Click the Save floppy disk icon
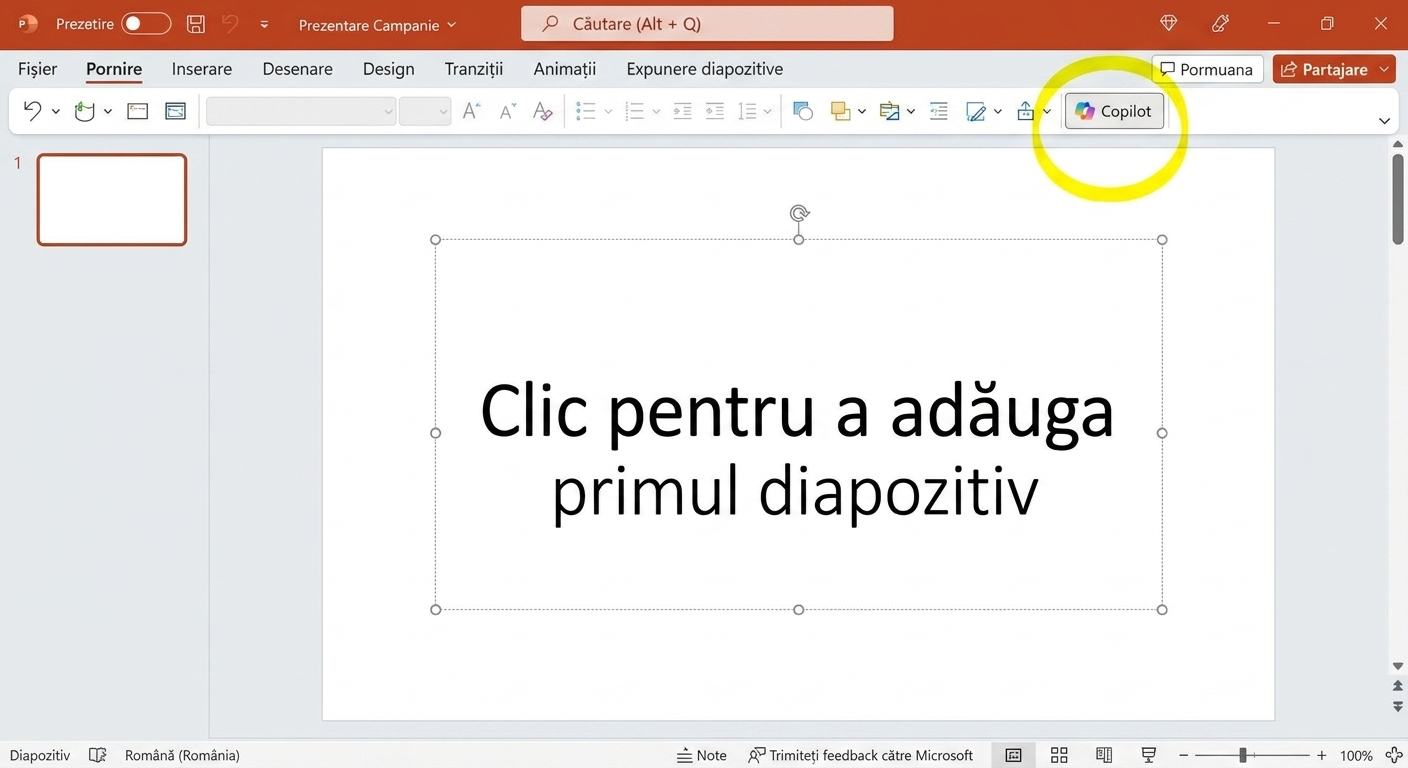Image resolution: width=1408 pixels, height=768 pixels. coord(196,24)
